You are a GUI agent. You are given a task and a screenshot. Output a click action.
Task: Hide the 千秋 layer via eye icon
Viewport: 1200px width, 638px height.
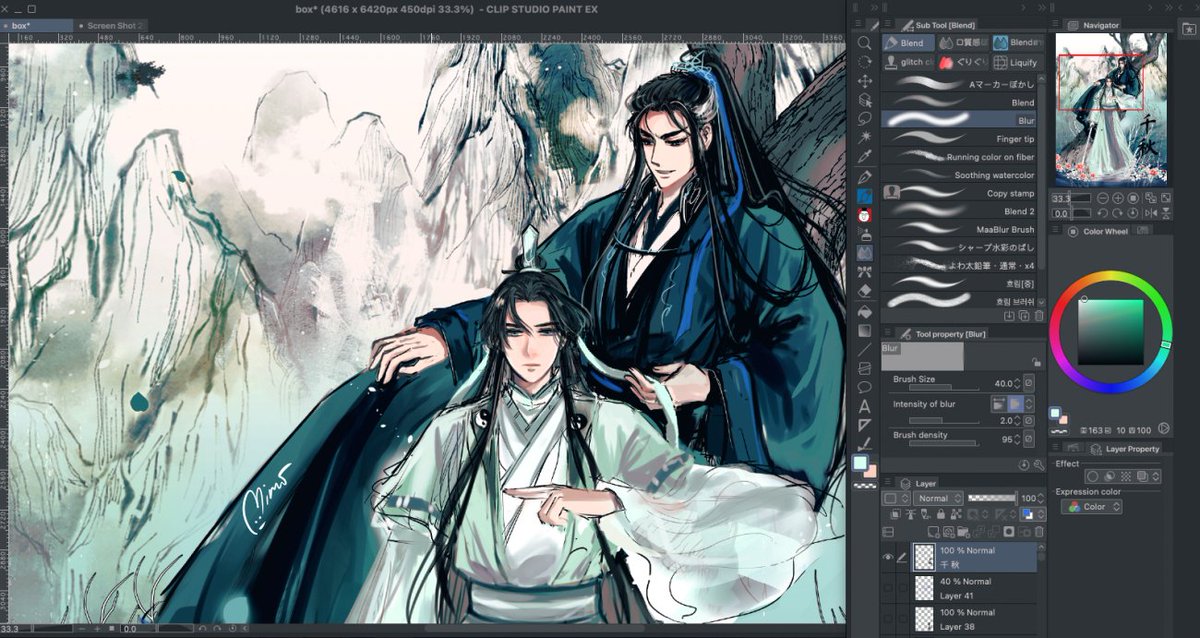(887, 557)
